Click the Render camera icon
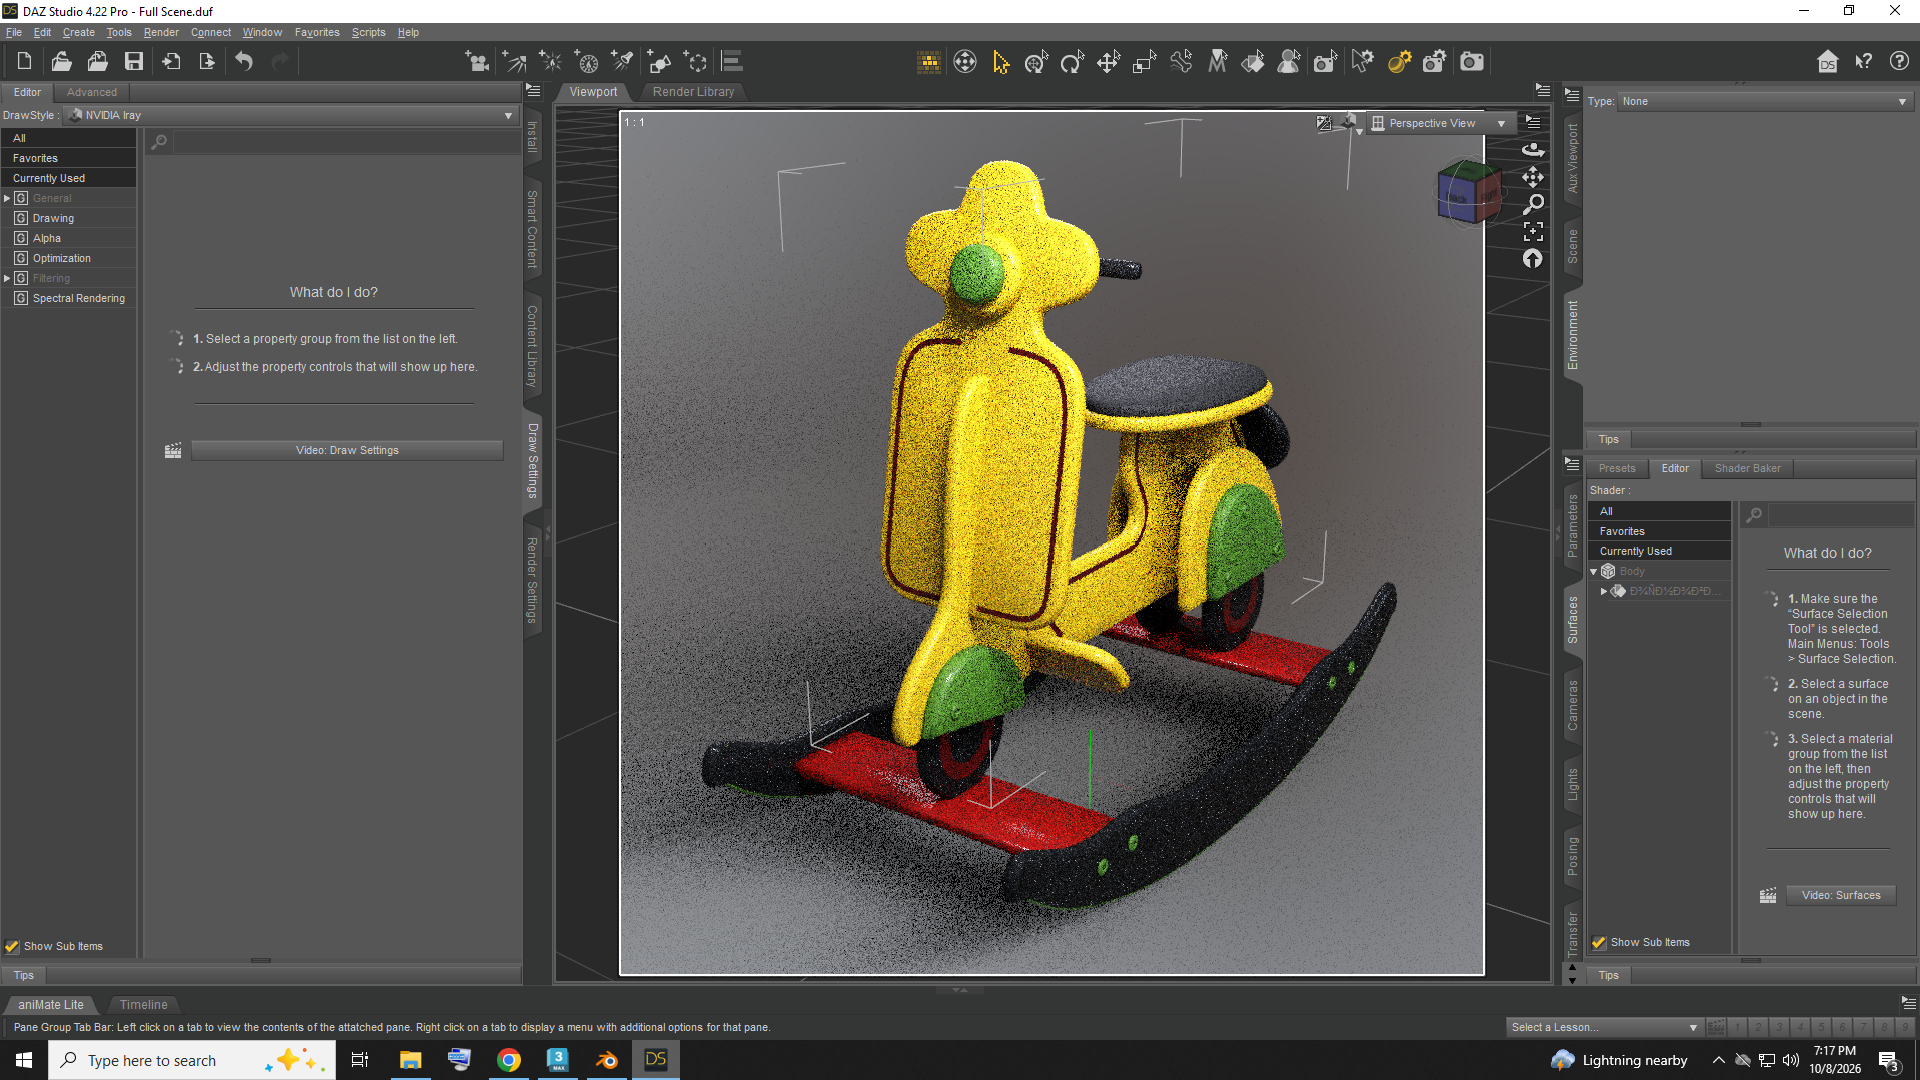 (x=1471, y=62)
